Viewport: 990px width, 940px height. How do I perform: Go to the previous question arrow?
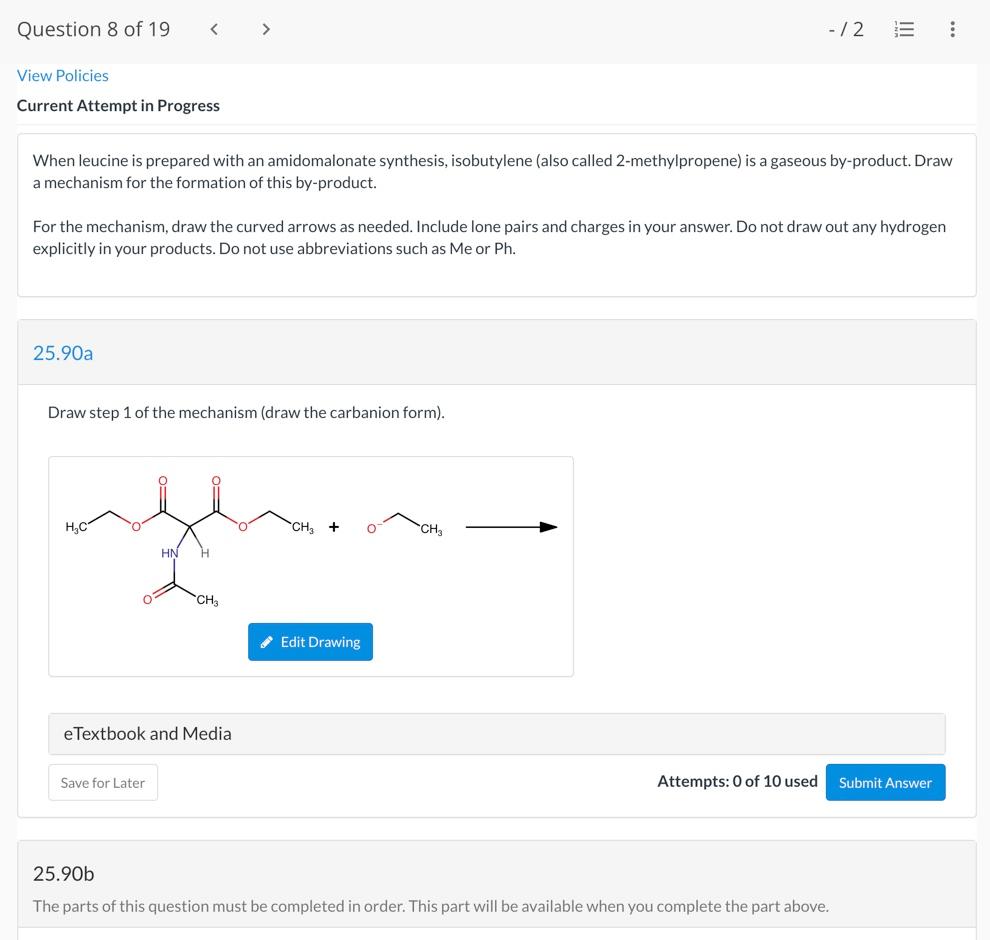214,29
